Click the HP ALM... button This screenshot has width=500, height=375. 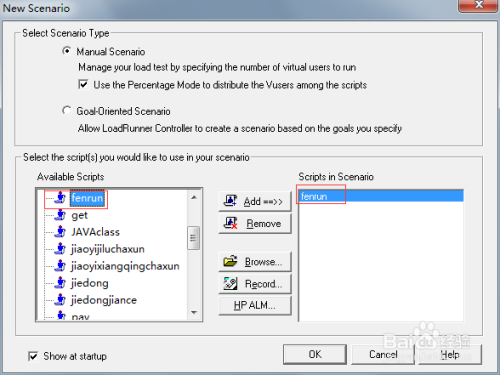click(255, 305)
